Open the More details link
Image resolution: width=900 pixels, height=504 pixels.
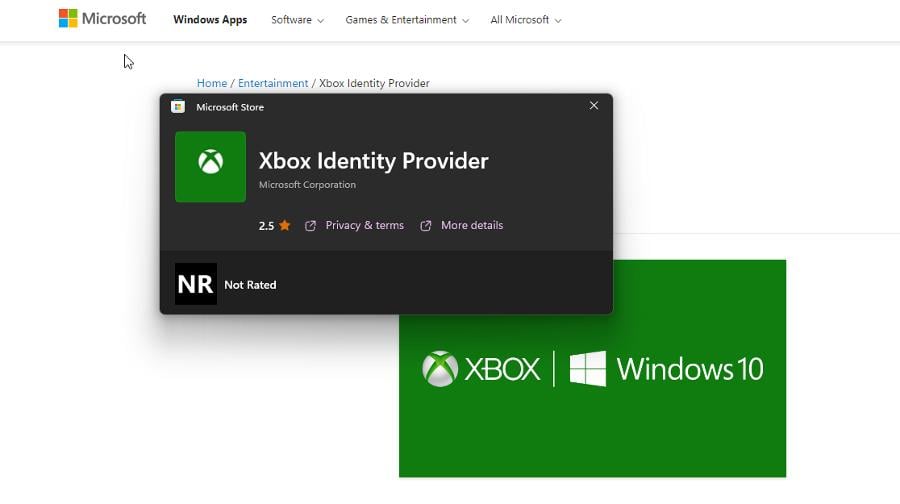[x=472, y=226]
